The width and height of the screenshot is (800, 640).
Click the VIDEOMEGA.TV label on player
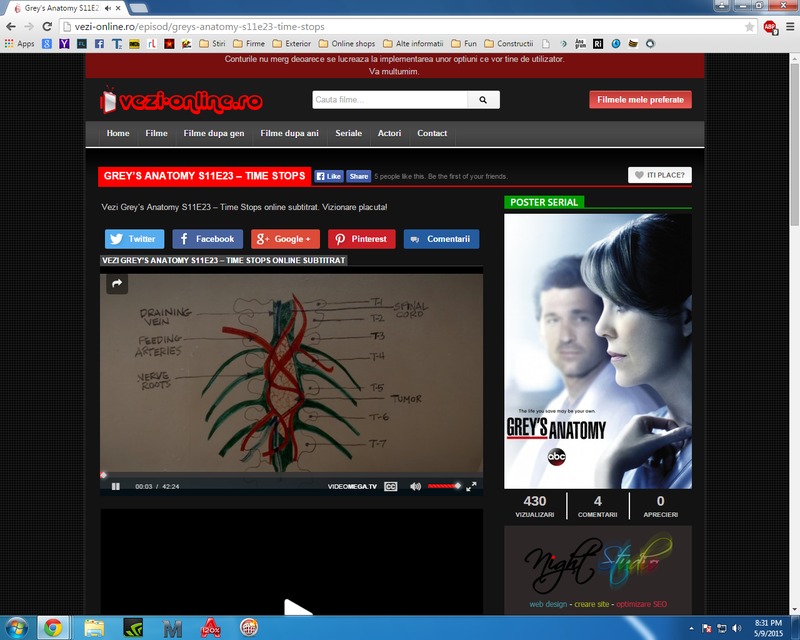(x=352, y=486)
